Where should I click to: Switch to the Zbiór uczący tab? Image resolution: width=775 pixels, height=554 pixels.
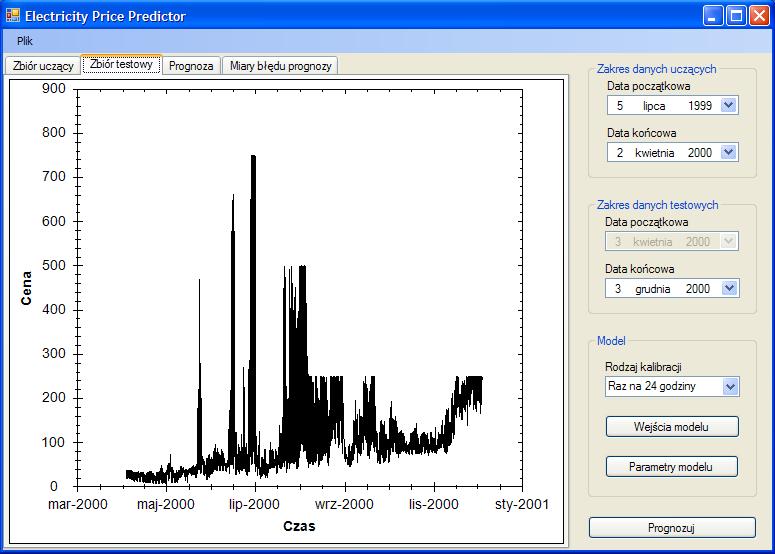coord(43,66)
